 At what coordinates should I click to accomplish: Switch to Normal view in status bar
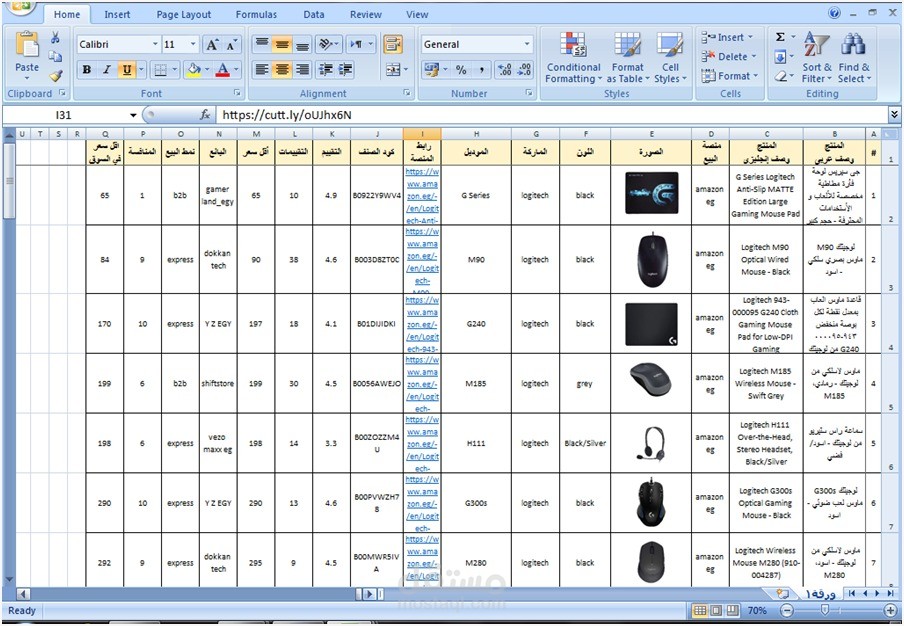(700, 610)
